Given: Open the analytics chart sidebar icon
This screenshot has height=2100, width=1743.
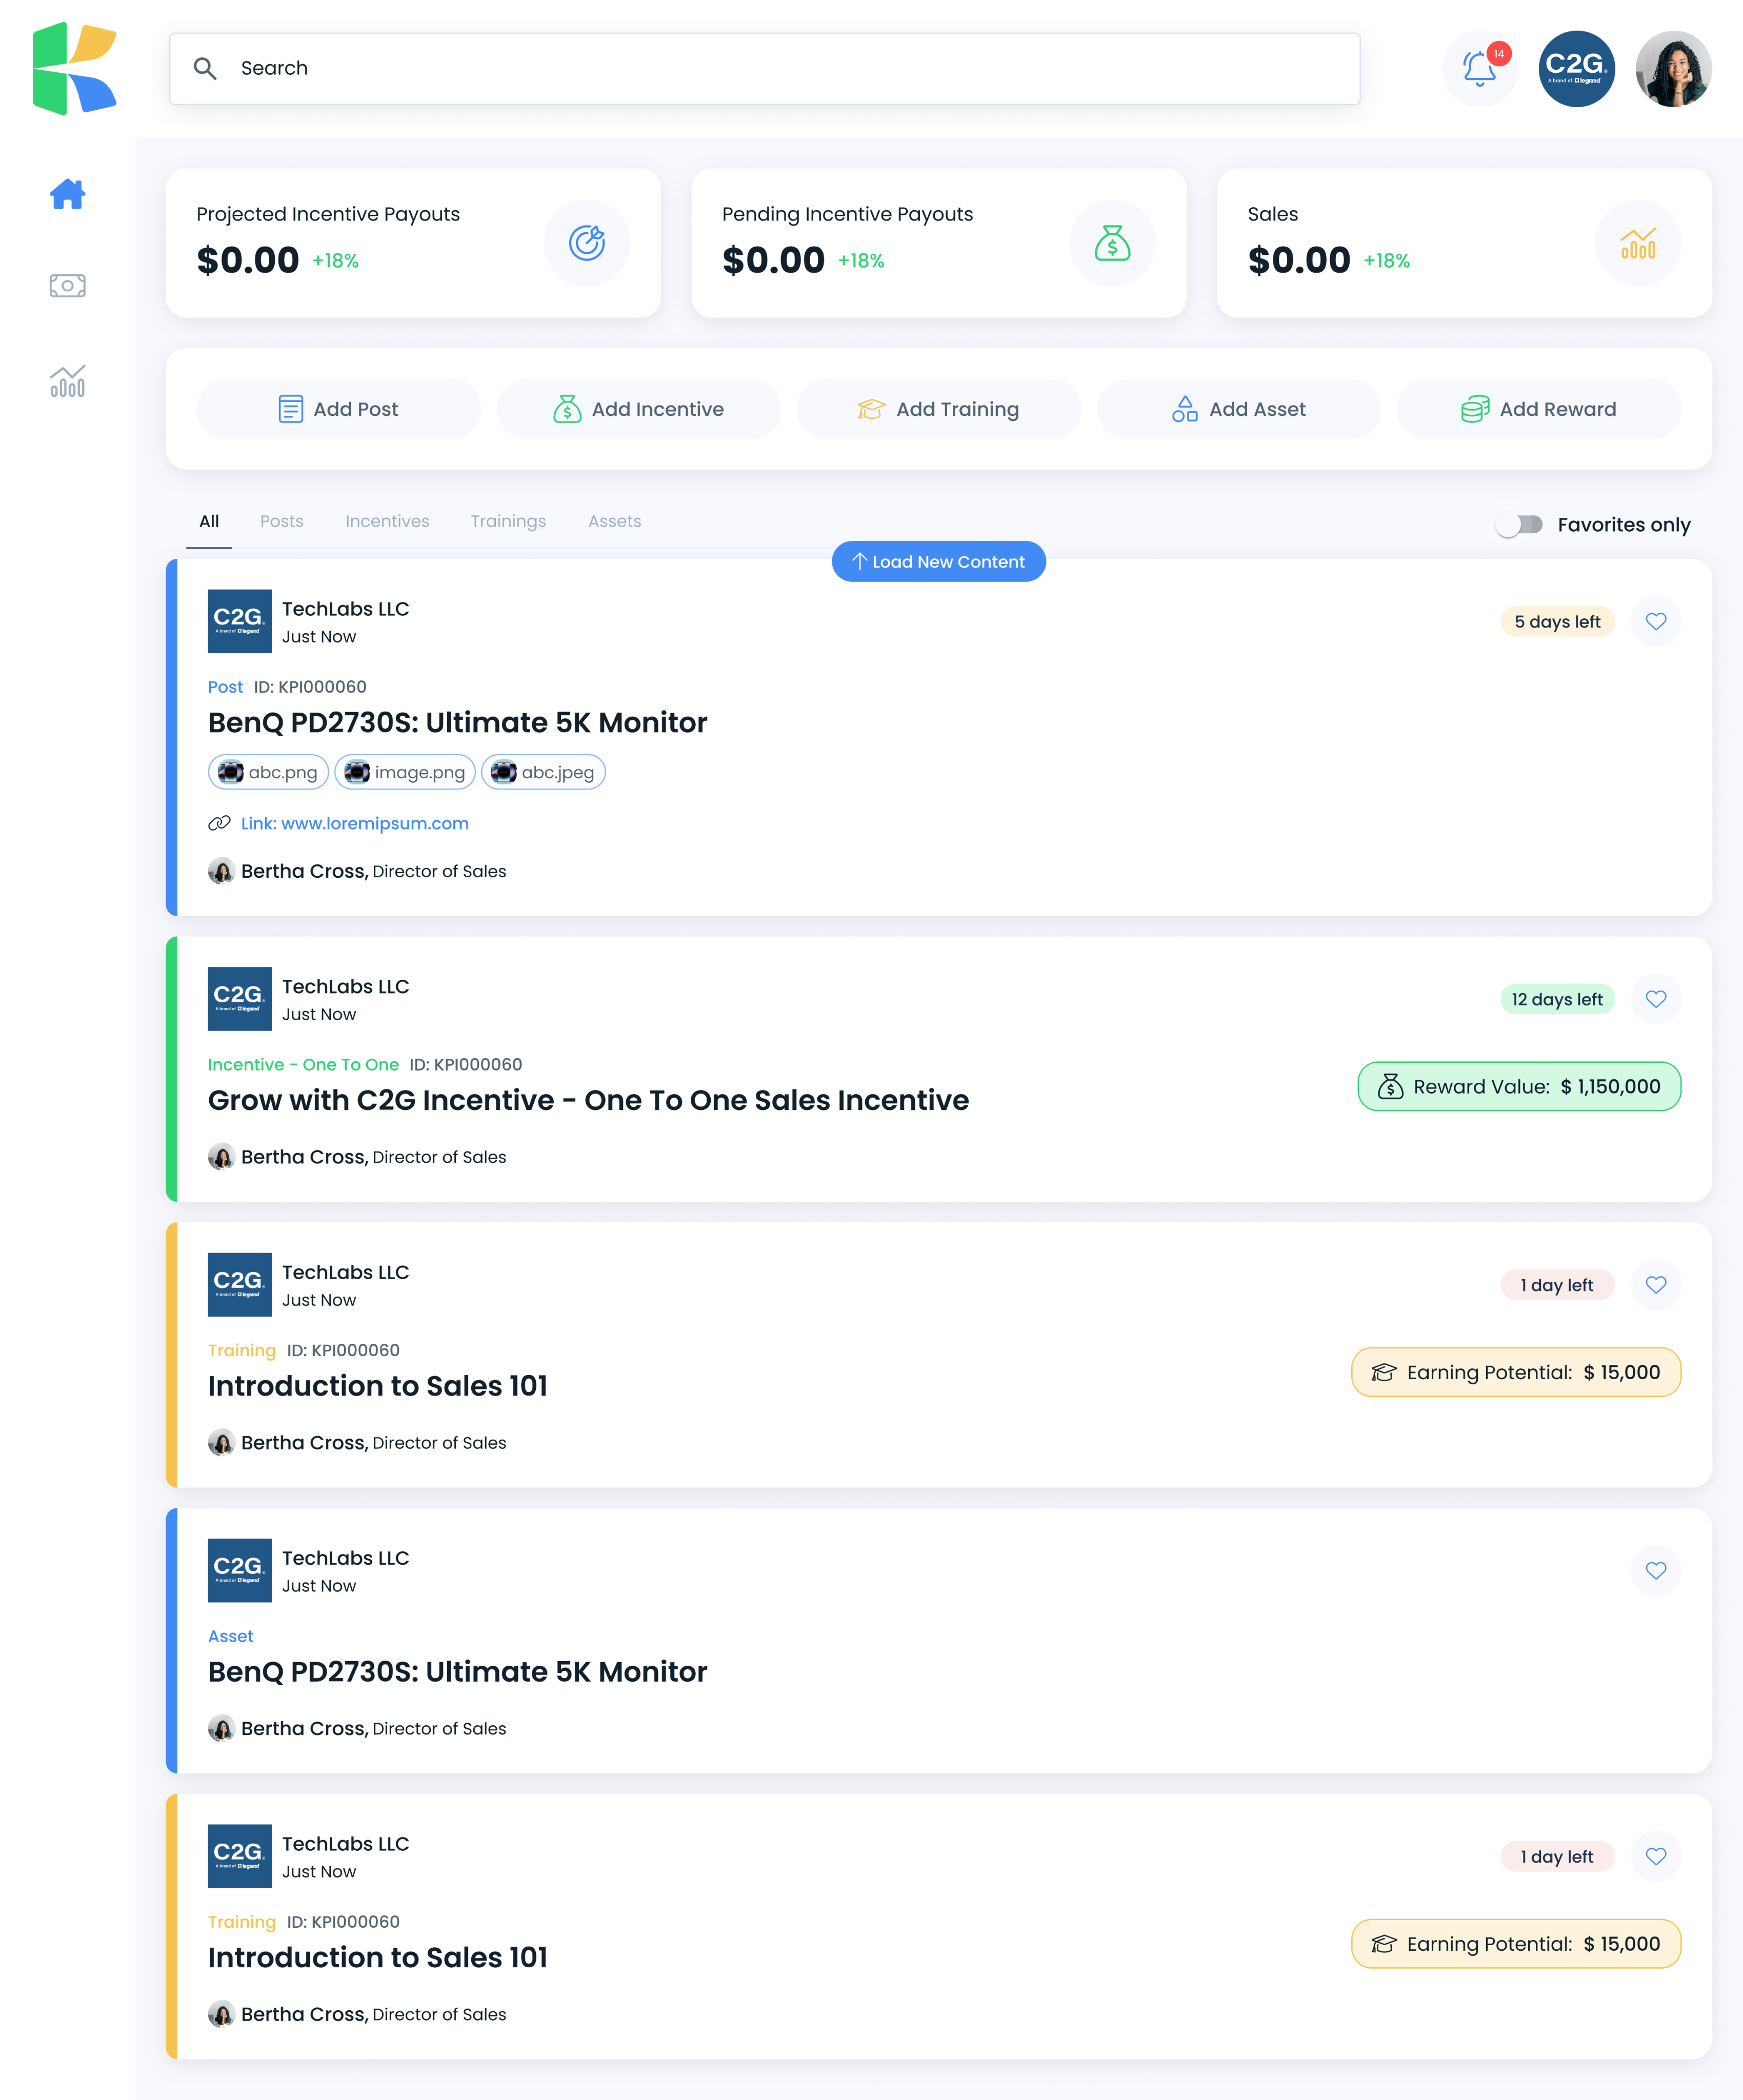Looking at the screenshot, I should pos(67,380).
